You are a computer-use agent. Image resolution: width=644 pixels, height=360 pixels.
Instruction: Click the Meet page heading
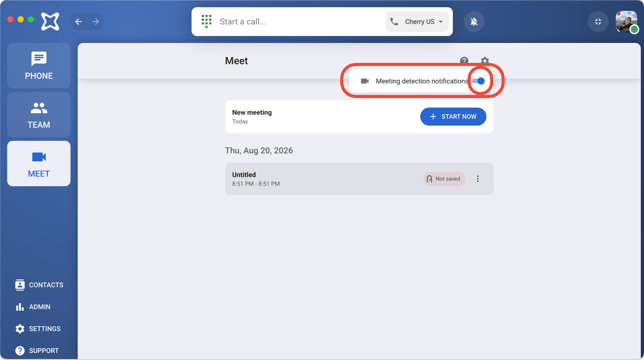coord(236,61)
